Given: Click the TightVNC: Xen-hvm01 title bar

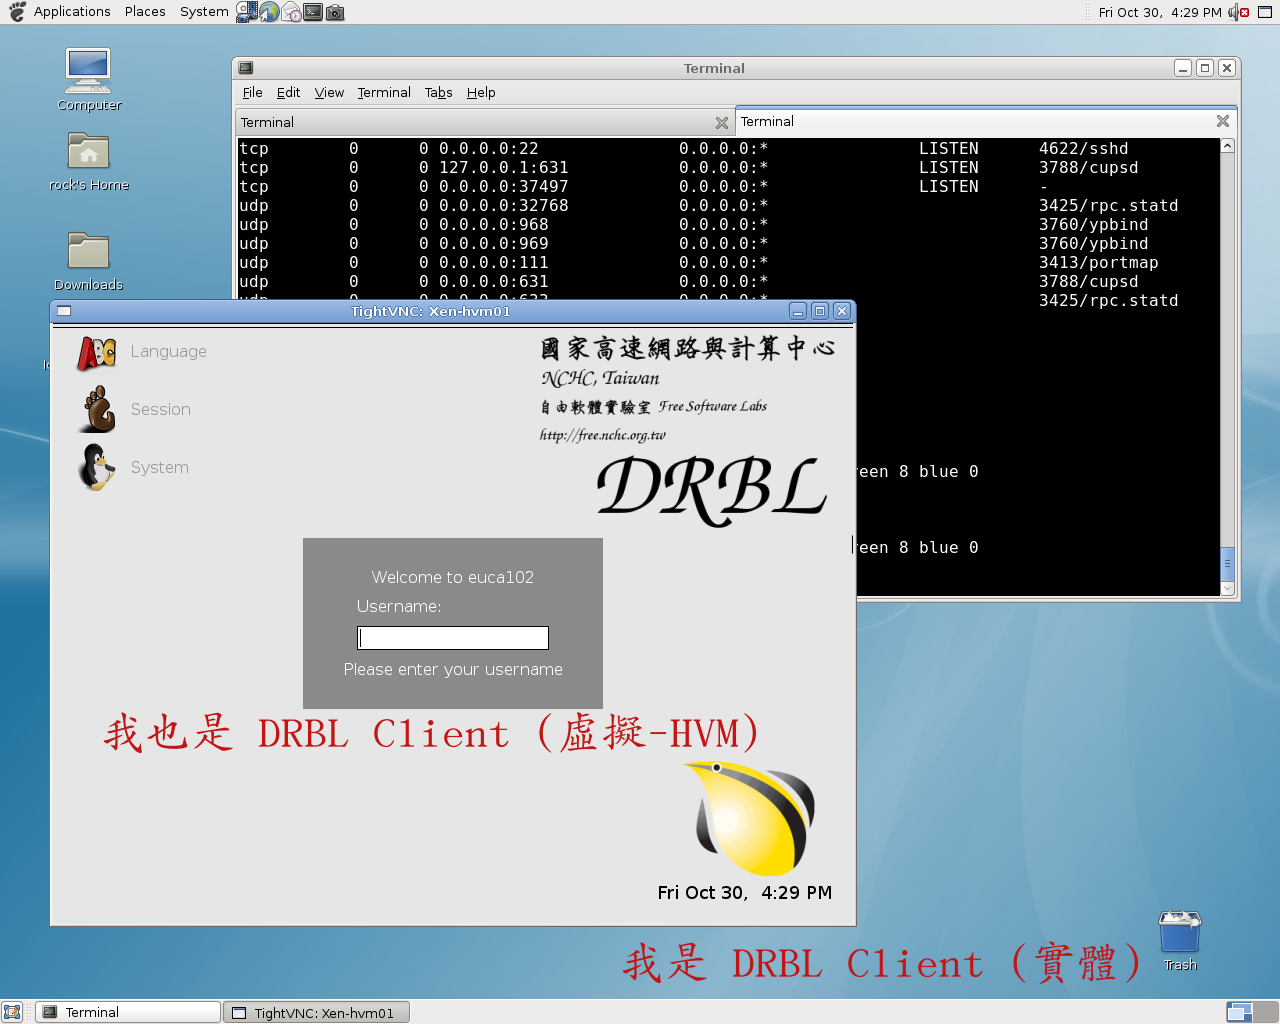Looking at the screenshot, I should pos(430,311).
